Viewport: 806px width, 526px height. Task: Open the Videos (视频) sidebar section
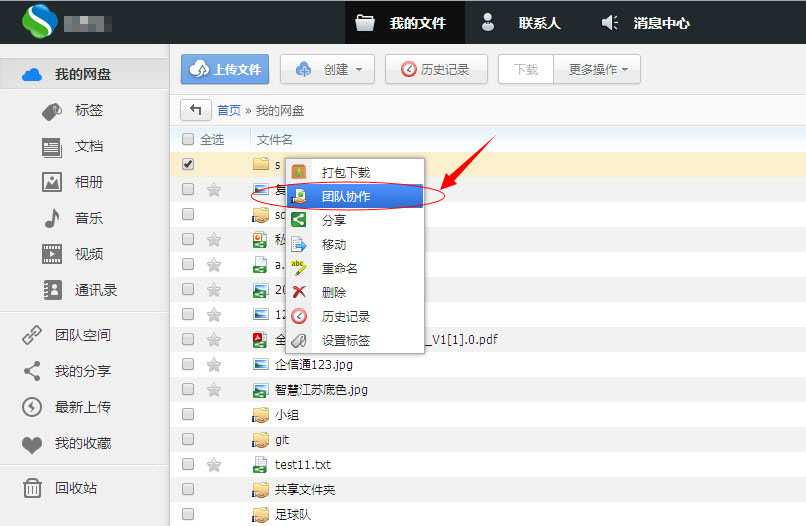click(x=88, y=254)
